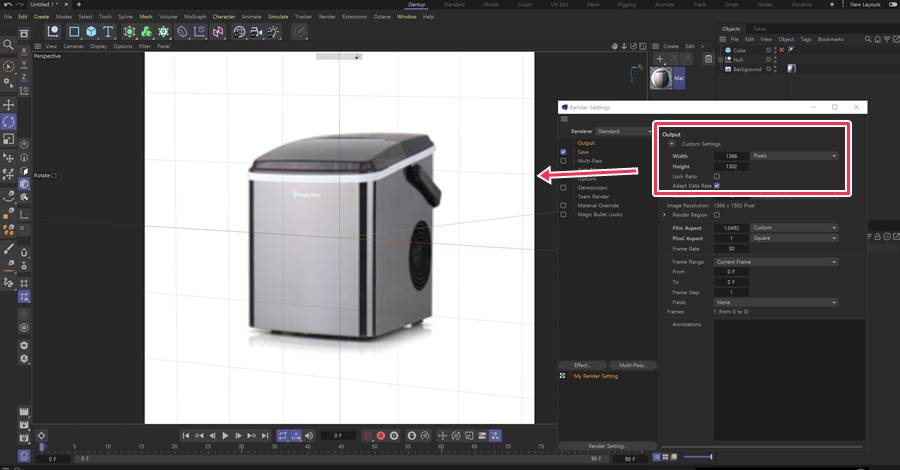Collapse the Custom Settings preset expander
Image resolution: width=900 pixels, height=470 pixels.
(x=672, y=144)
